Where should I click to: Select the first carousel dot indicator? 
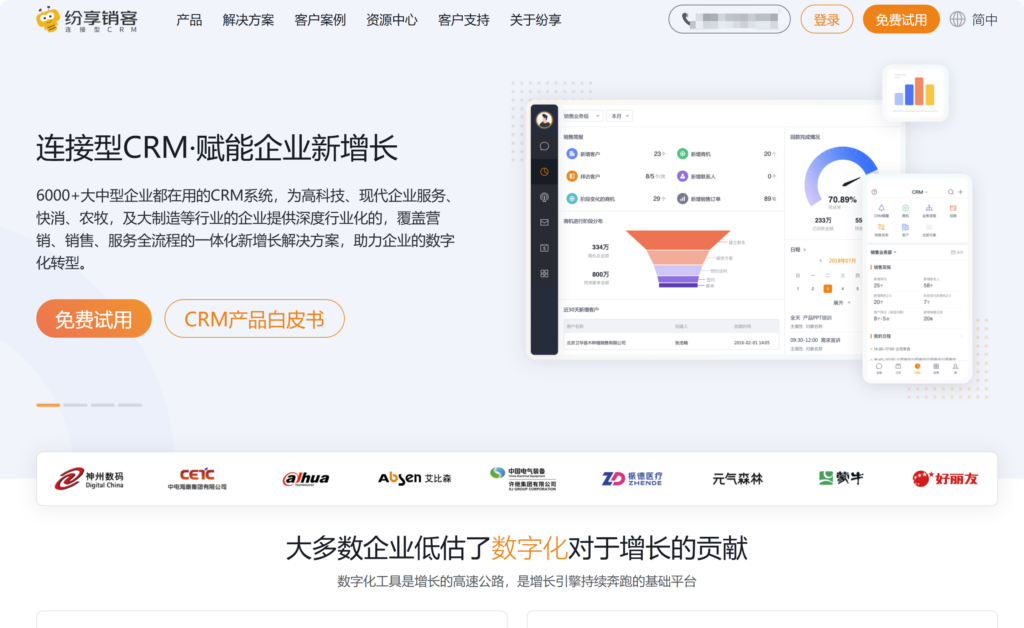pos(46,405)
